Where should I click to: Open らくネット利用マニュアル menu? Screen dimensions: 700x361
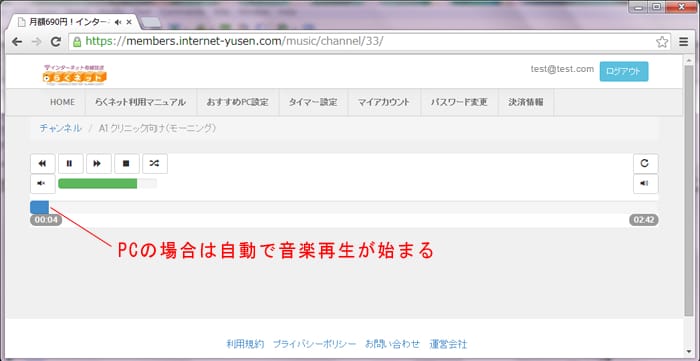140,102
